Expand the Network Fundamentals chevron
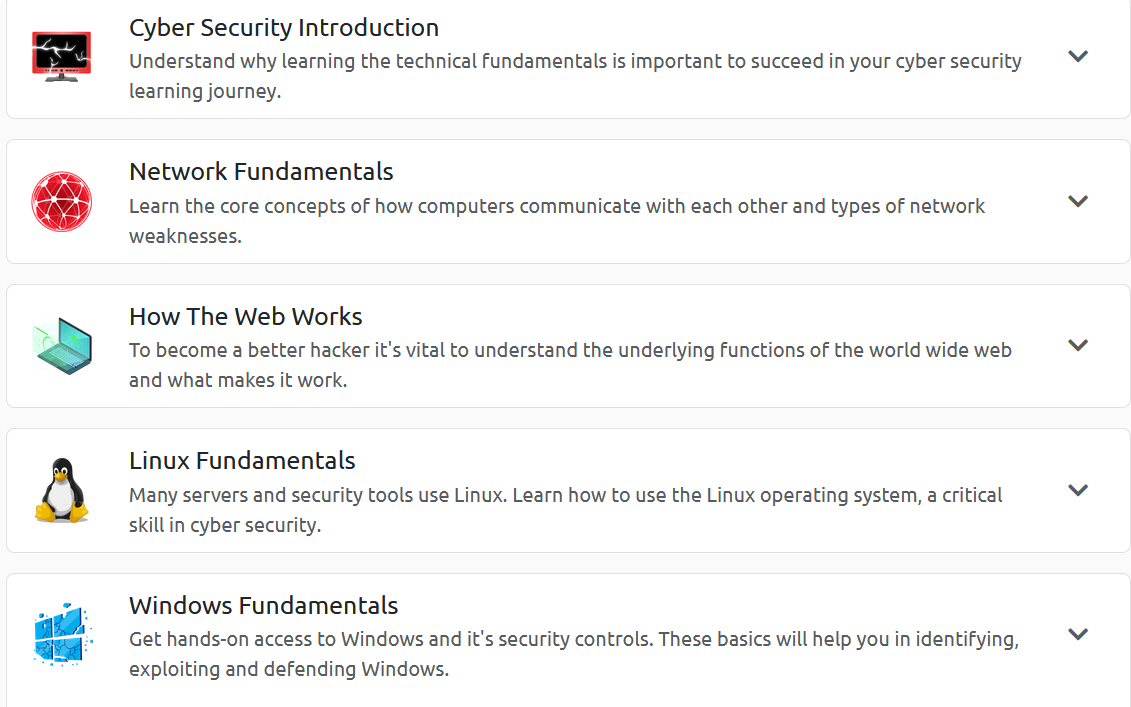Screen dimensions: 1131x707 [1077, 201]
